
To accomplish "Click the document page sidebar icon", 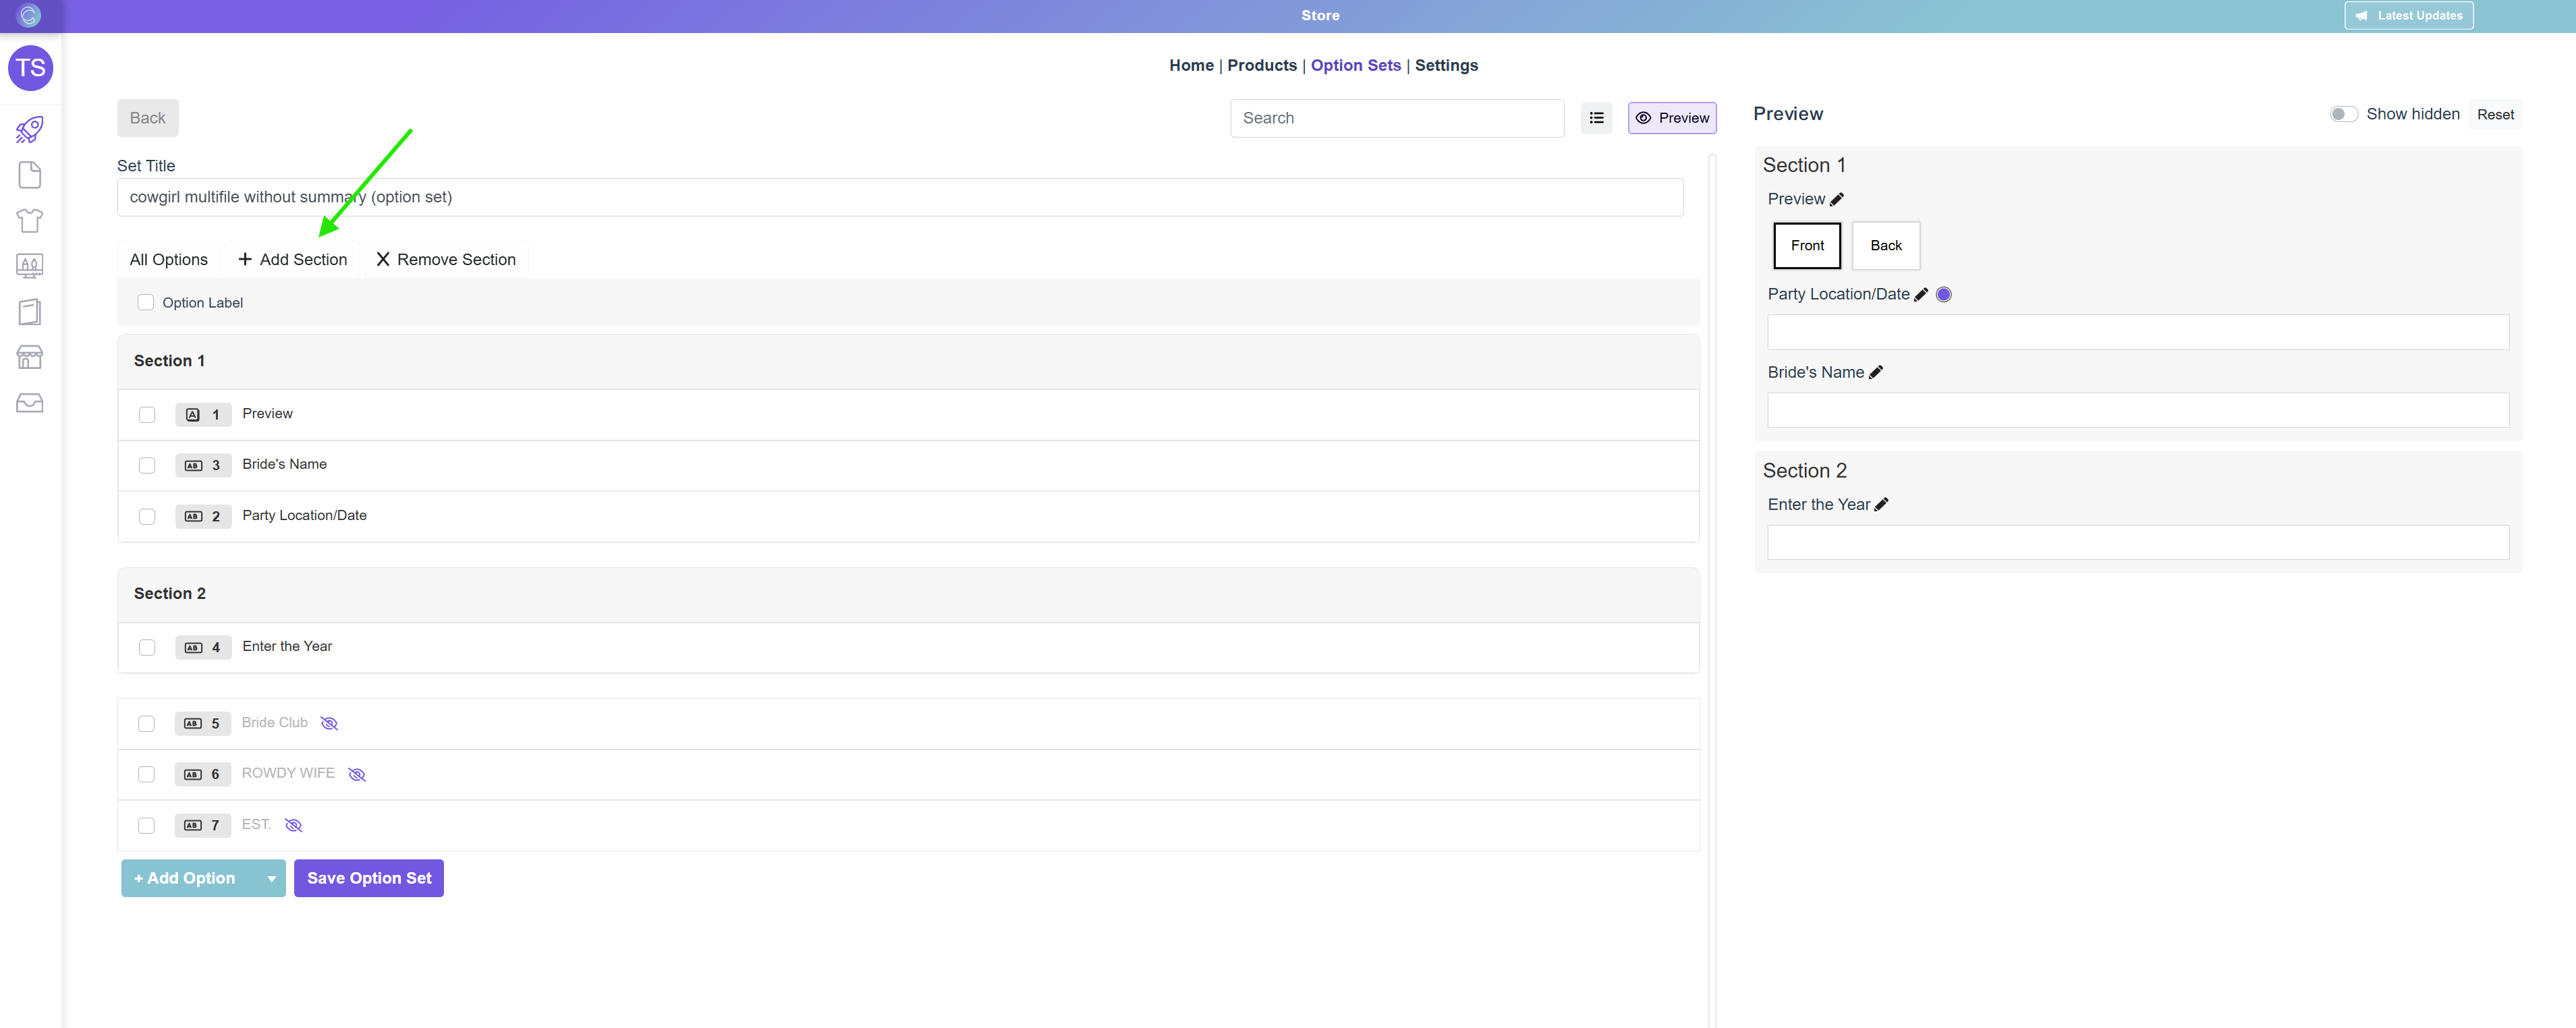I will pyautogui.click(x=30, y=175).
